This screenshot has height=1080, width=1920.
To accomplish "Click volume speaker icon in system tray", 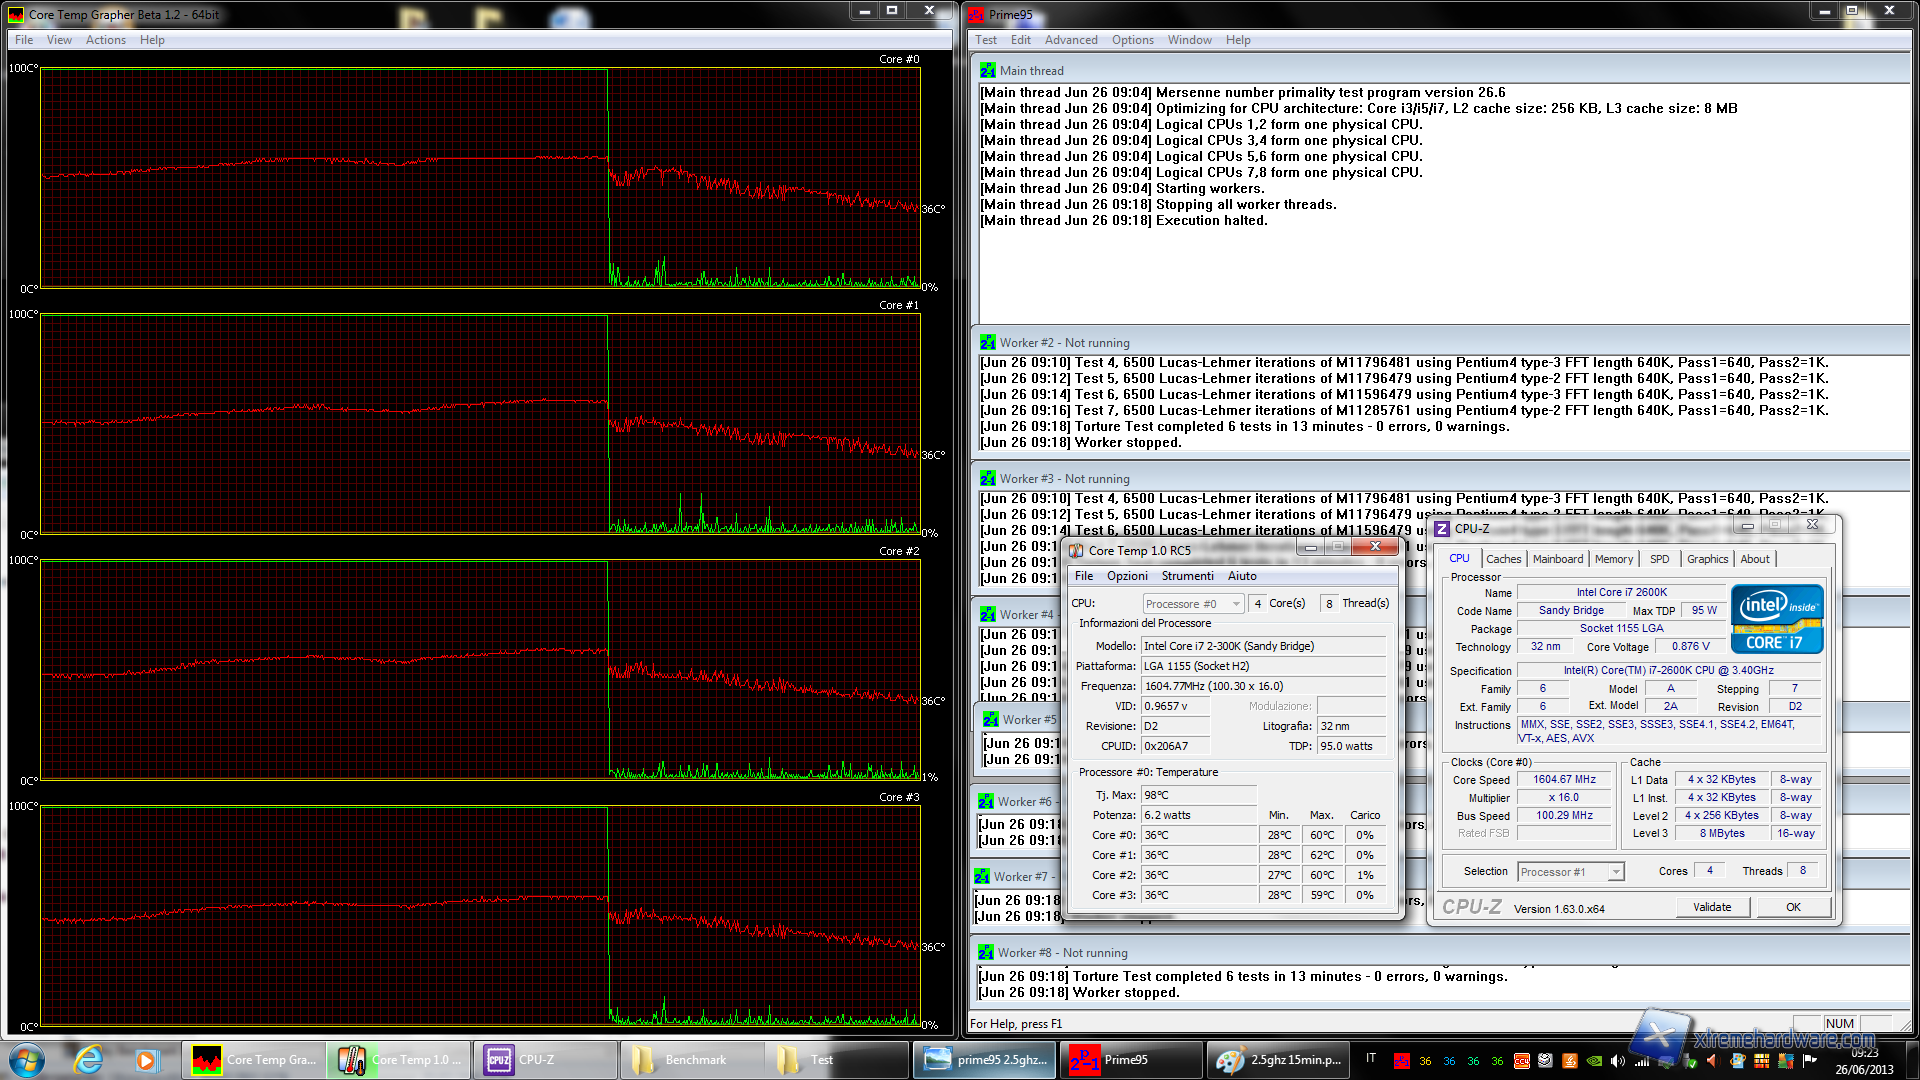I will 1617,1061.
